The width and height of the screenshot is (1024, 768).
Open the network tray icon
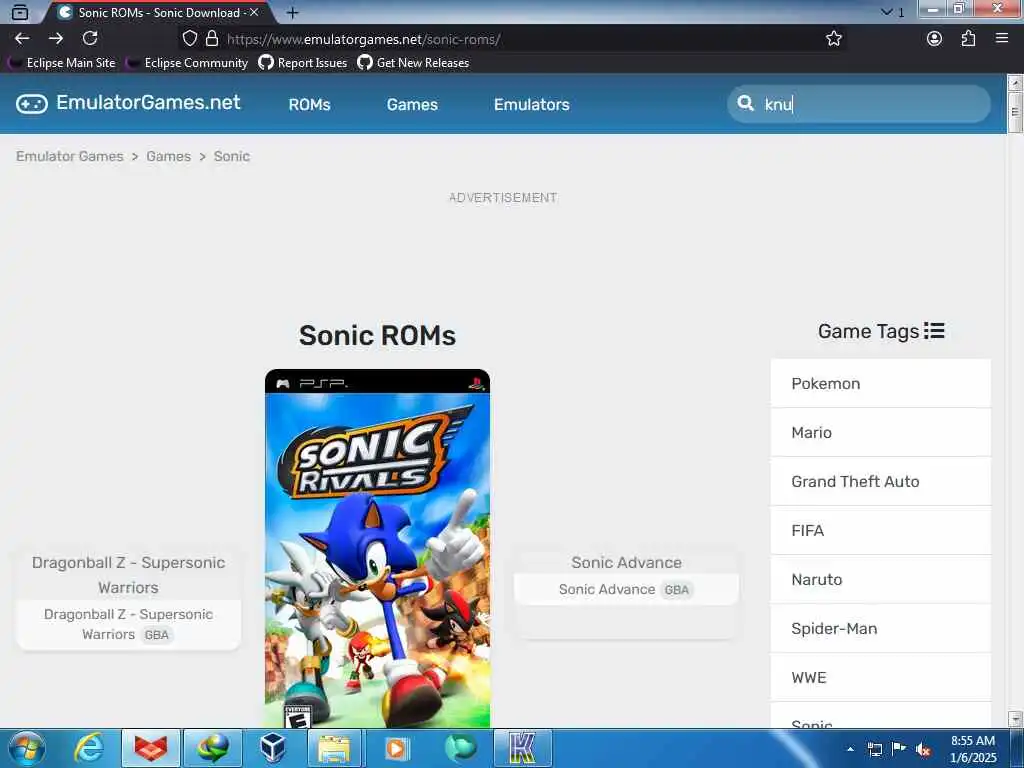click(875, 750)
